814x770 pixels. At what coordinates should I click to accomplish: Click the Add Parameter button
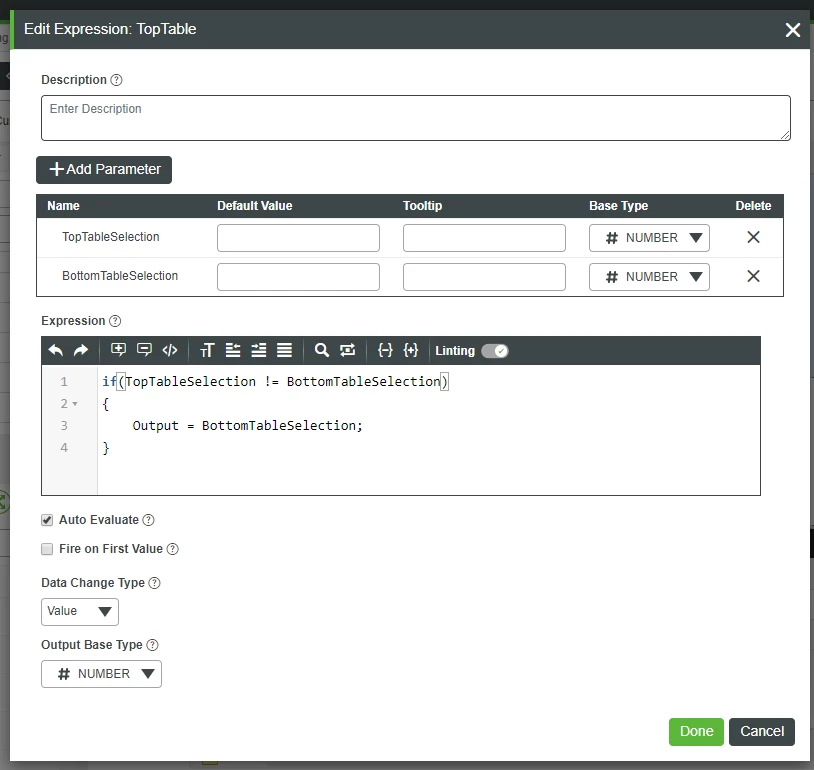(104, 170)
